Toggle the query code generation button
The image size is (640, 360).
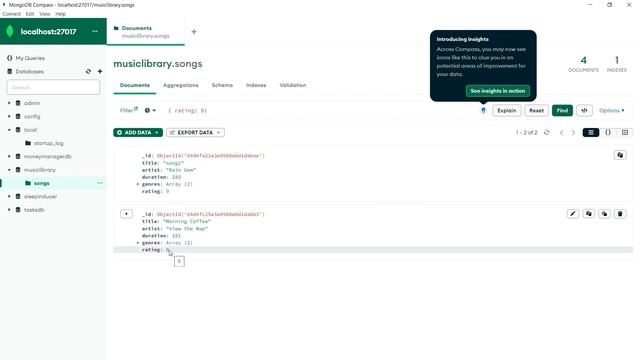(584, 111)
